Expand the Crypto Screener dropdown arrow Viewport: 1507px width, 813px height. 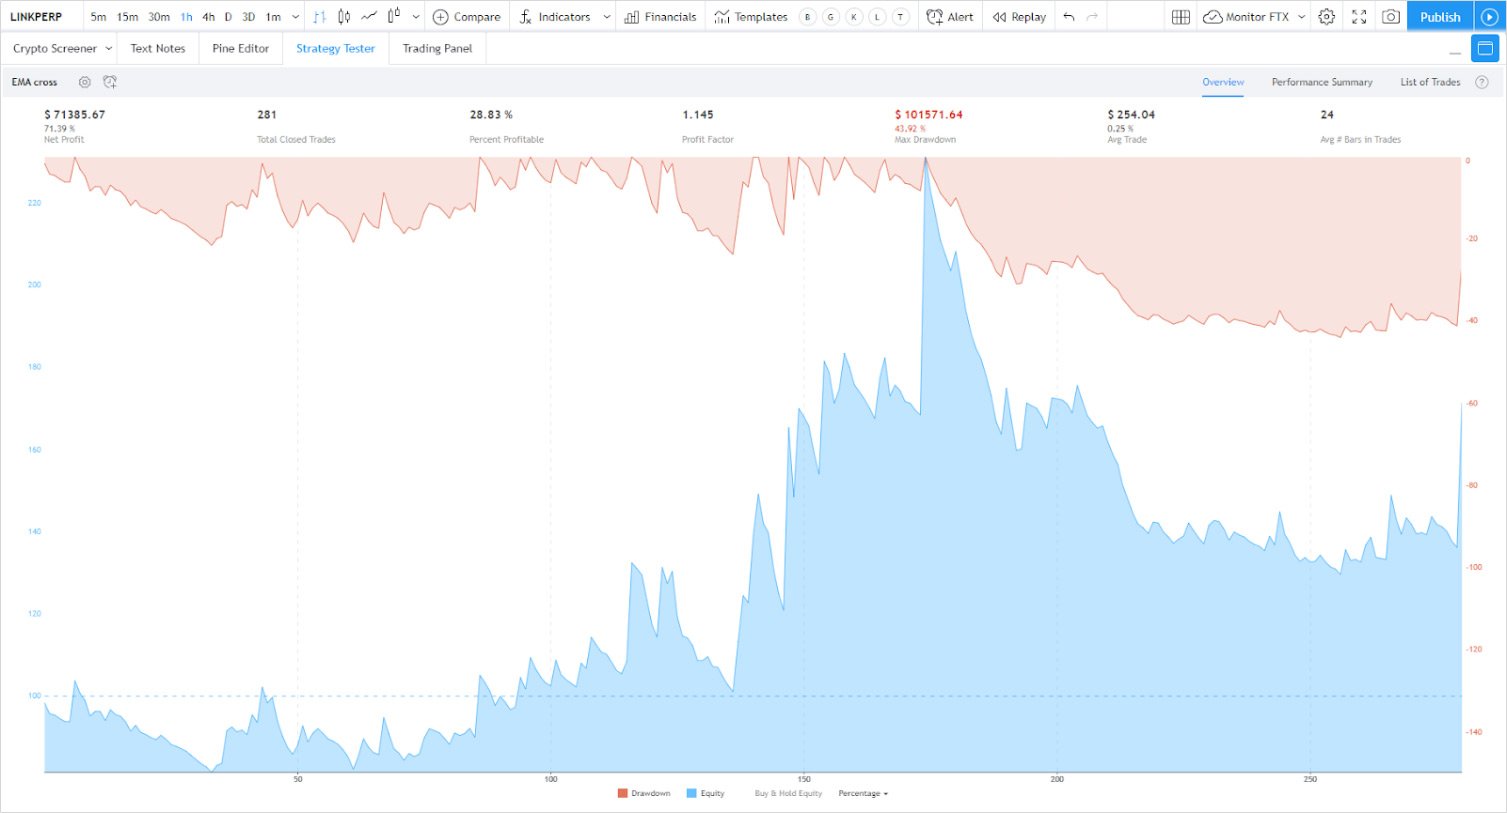(108, 48)
